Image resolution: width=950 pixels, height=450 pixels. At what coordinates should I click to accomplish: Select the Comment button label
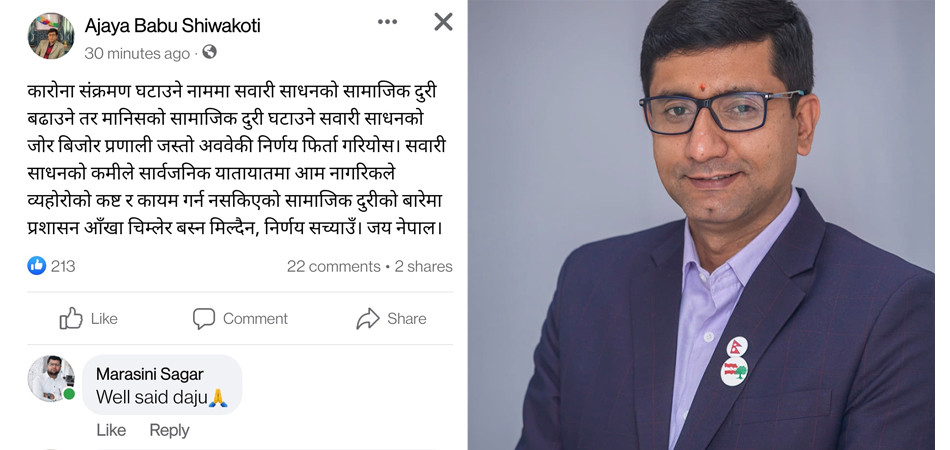(255, 319)
